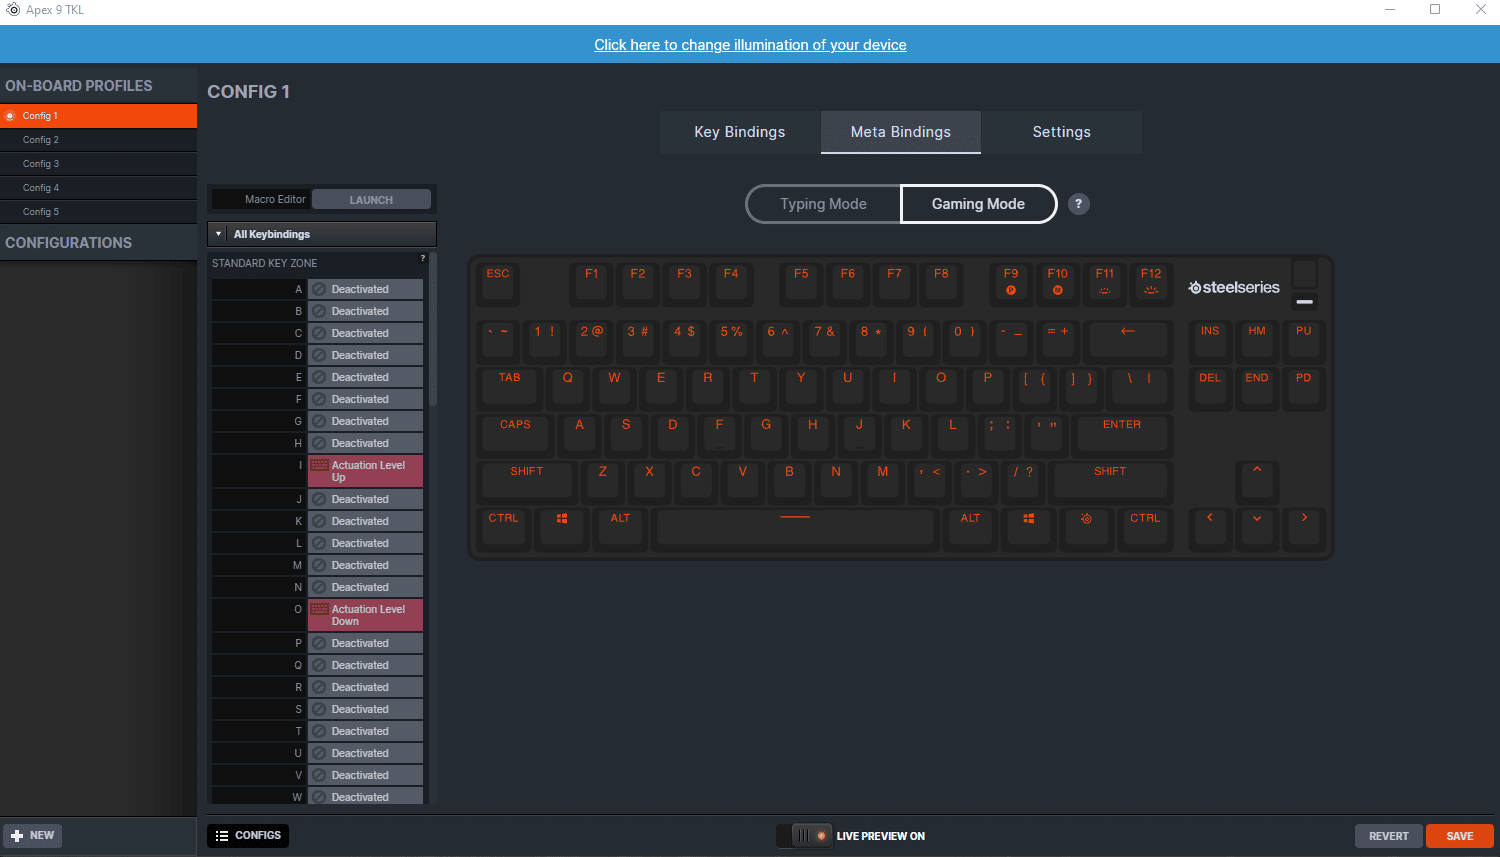Open the CONFIGS panel

click(248, 836)
